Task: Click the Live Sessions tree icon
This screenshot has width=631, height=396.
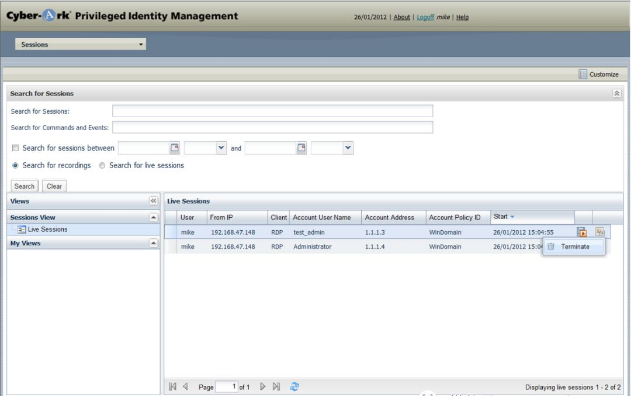Action: (x=21, y=229)
